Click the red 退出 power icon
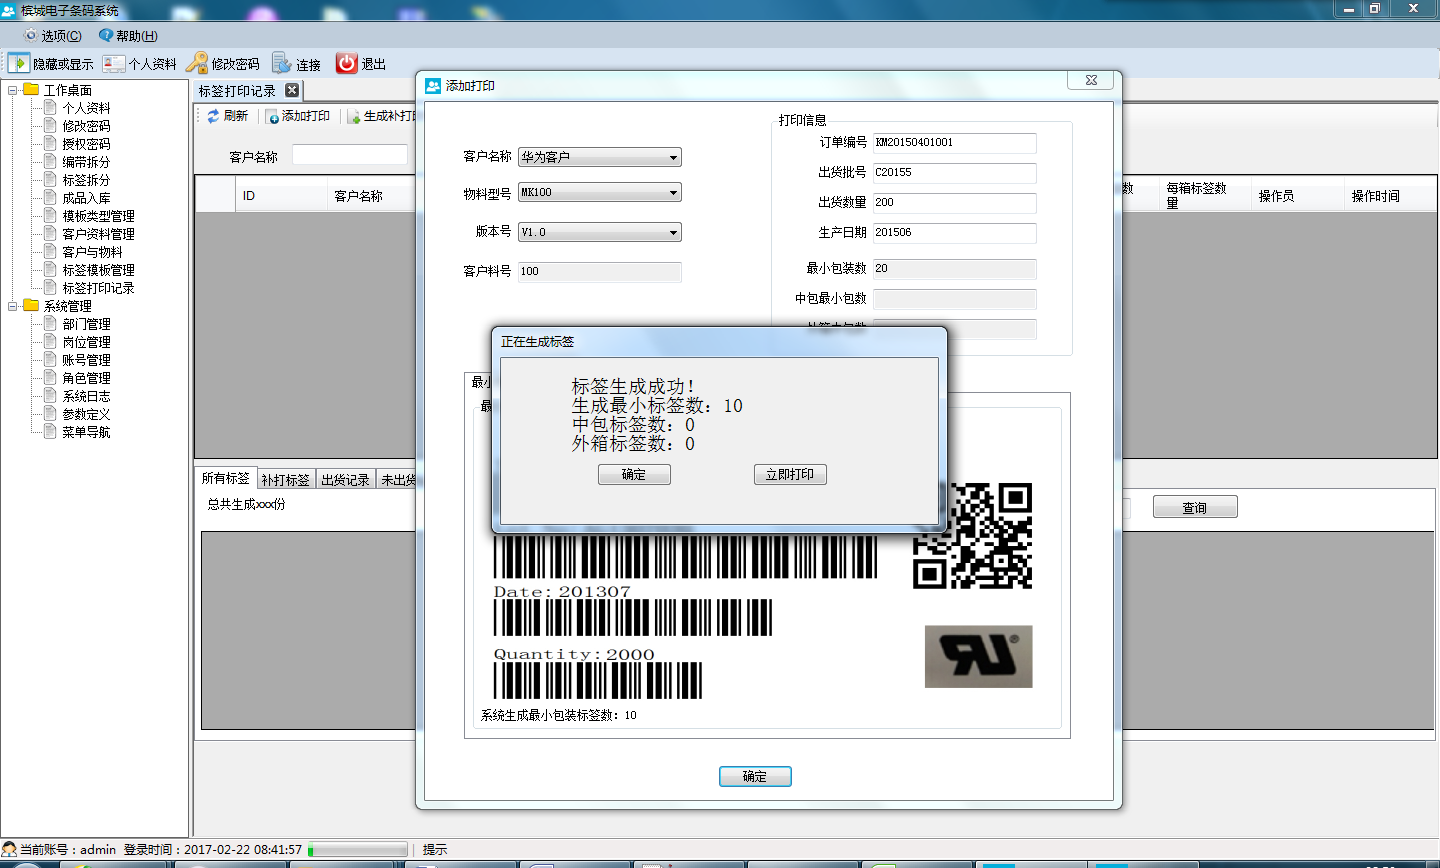 click(x=347, y=63)
